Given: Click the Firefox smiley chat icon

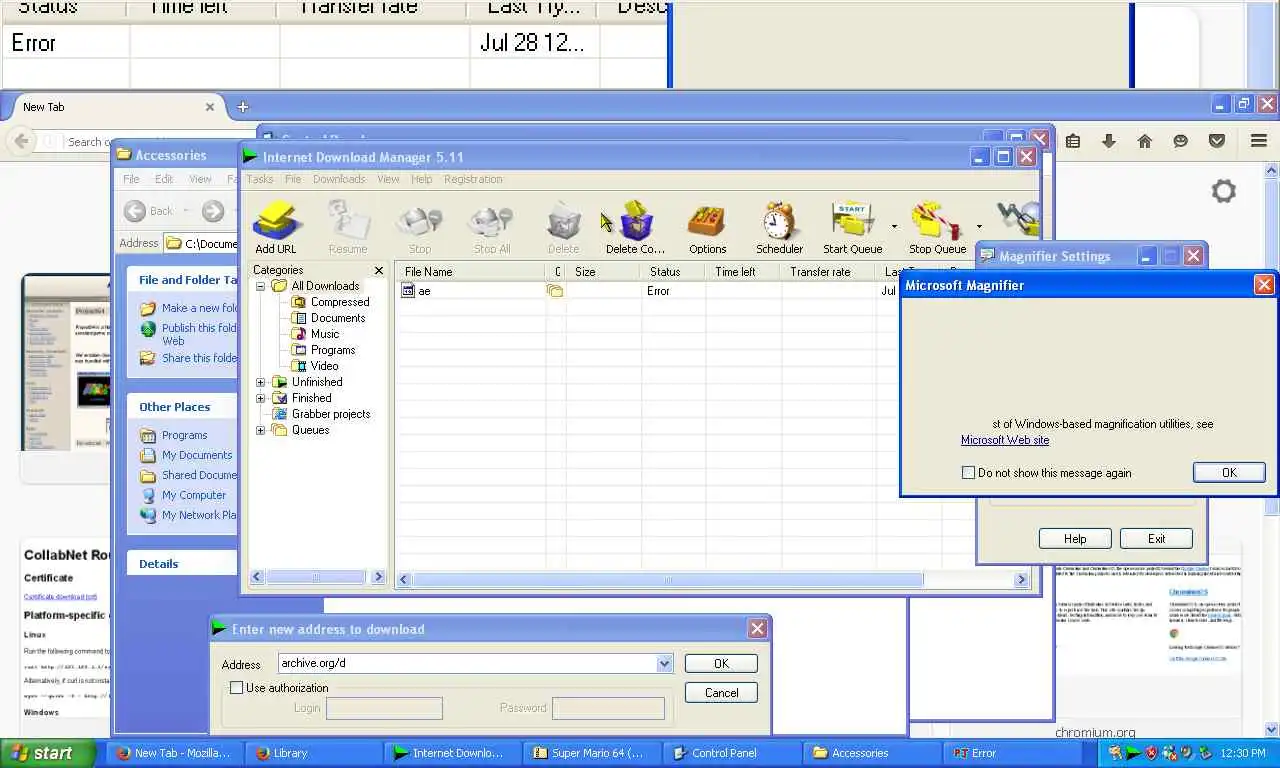Looking at the screenshot, I should pos(1181,141).
